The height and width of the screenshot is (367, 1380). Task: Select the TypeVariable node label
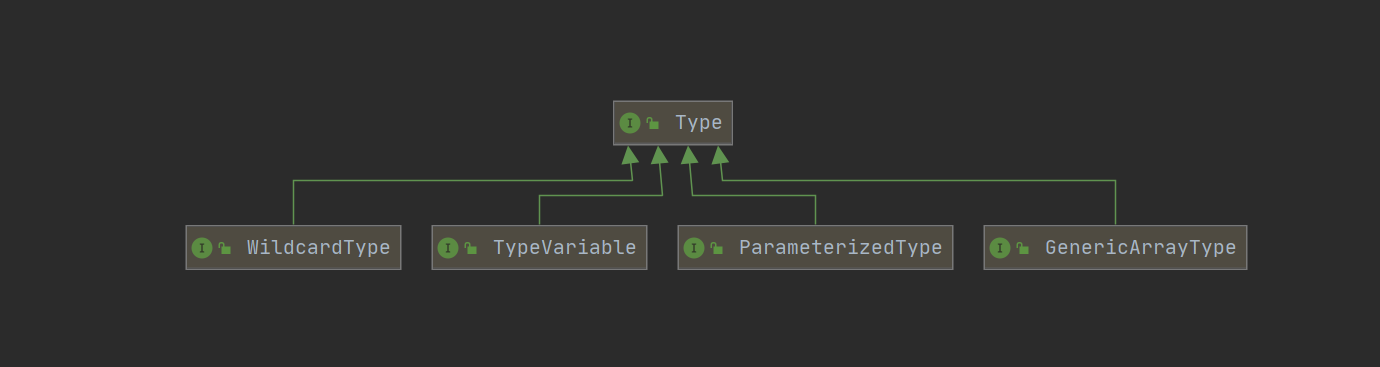[564, 248]
